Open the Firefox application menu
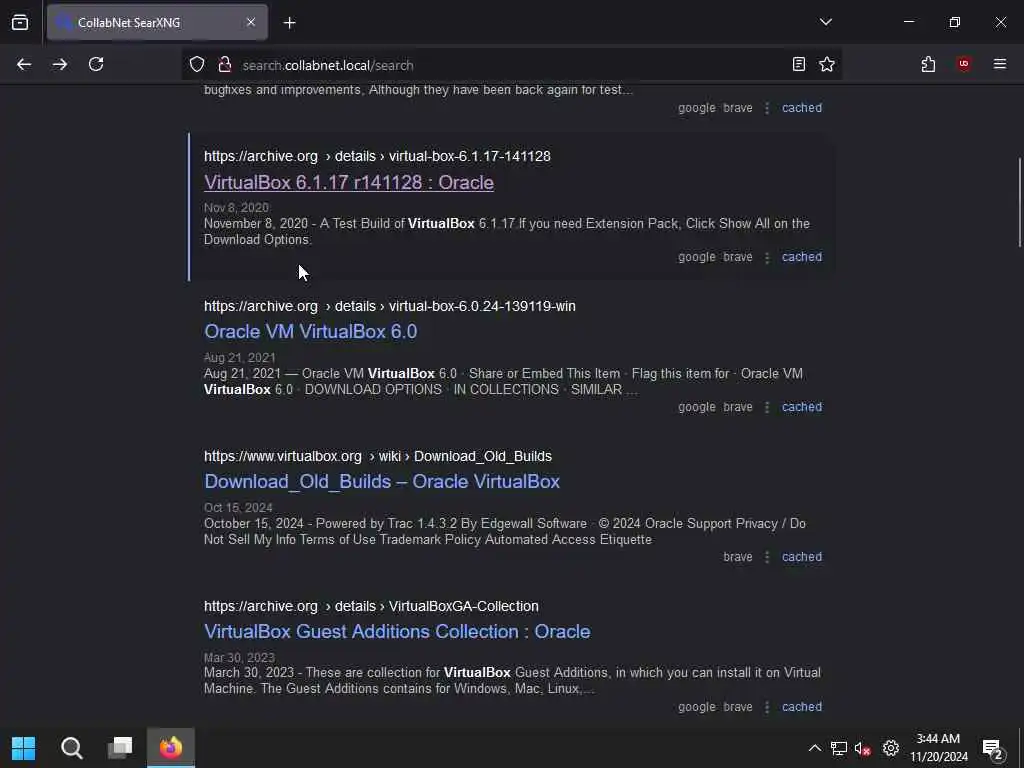 (999, 64)
